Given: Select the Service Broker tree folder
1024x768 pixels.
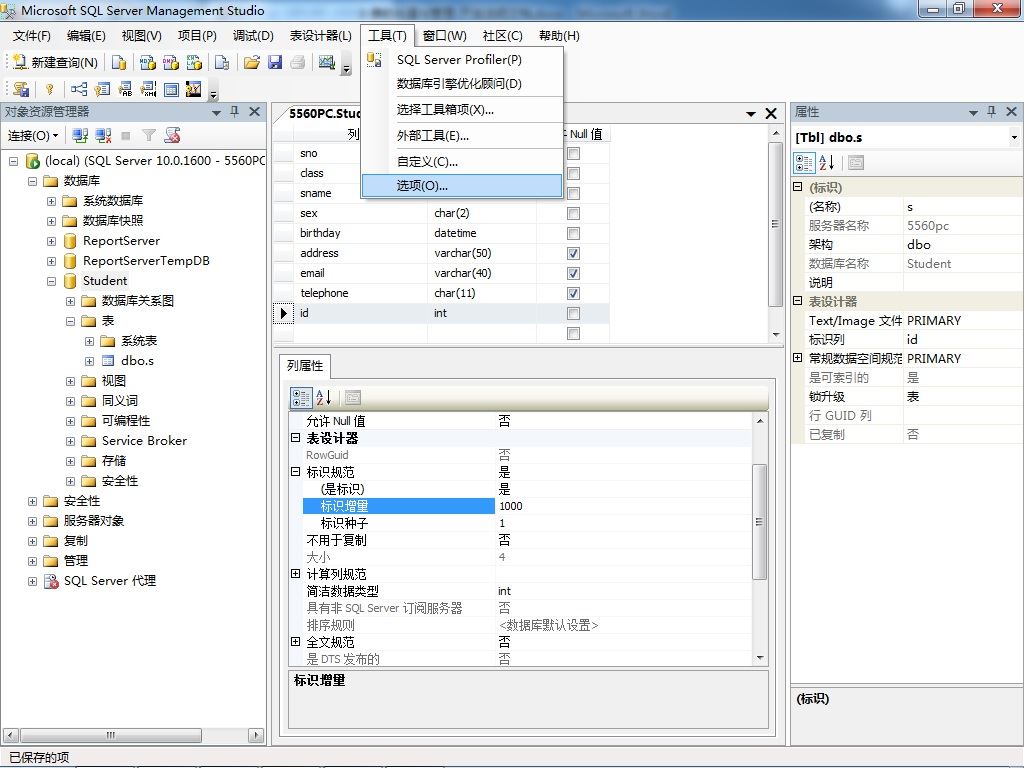Looking at the screenshot, I should pyautogui.click(x=144, y=441).
